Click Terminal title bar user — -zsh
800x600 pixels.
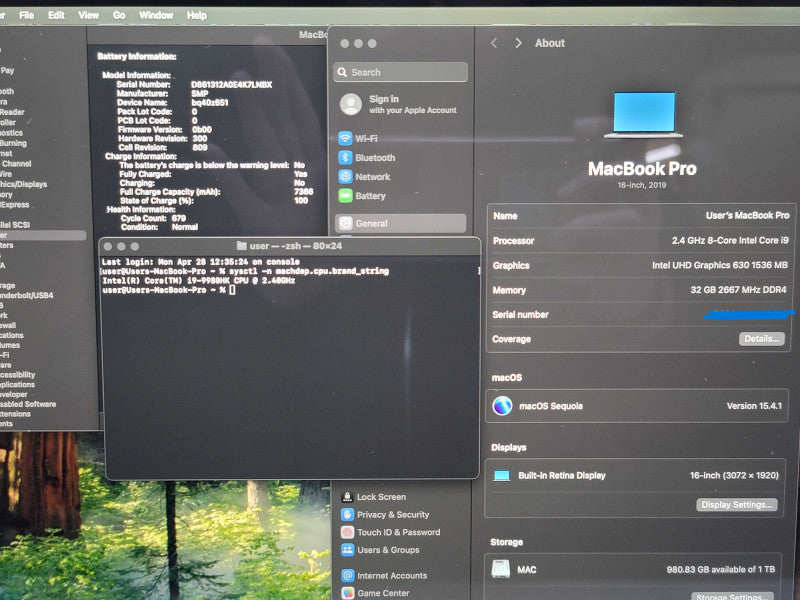pos(290,246)
